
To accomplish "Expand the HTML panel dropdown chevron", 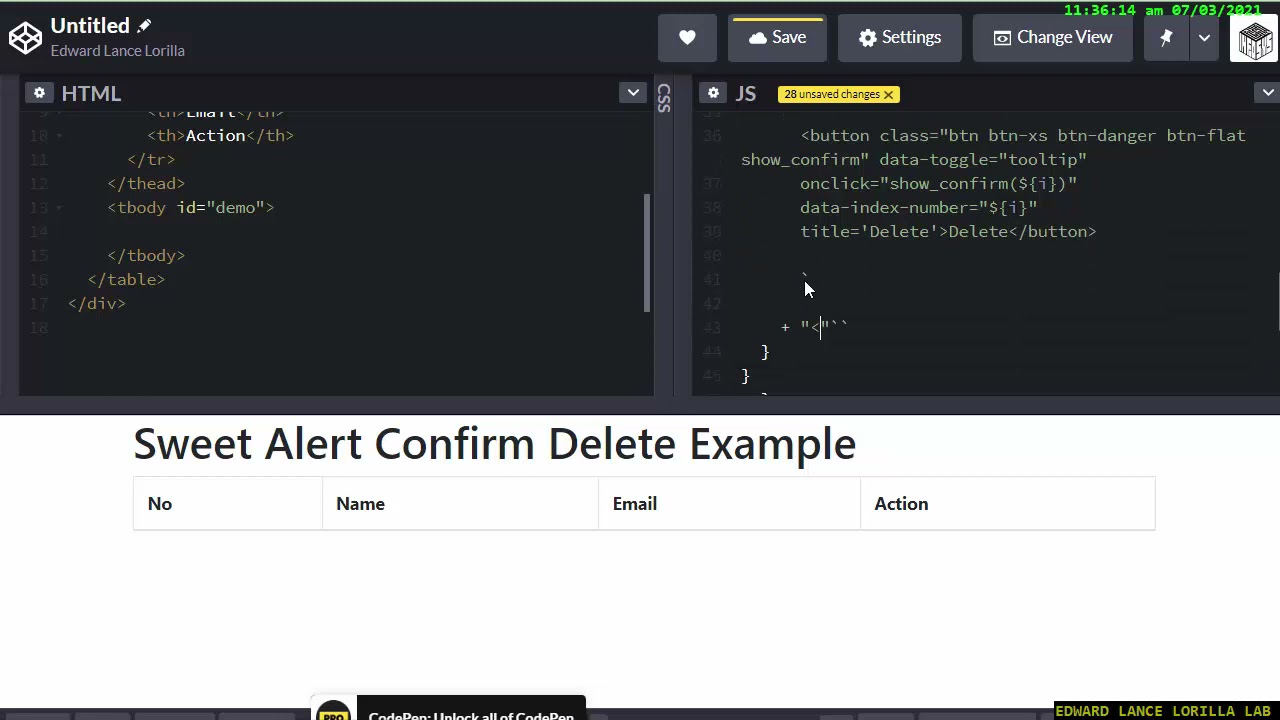I will point(633,93).
